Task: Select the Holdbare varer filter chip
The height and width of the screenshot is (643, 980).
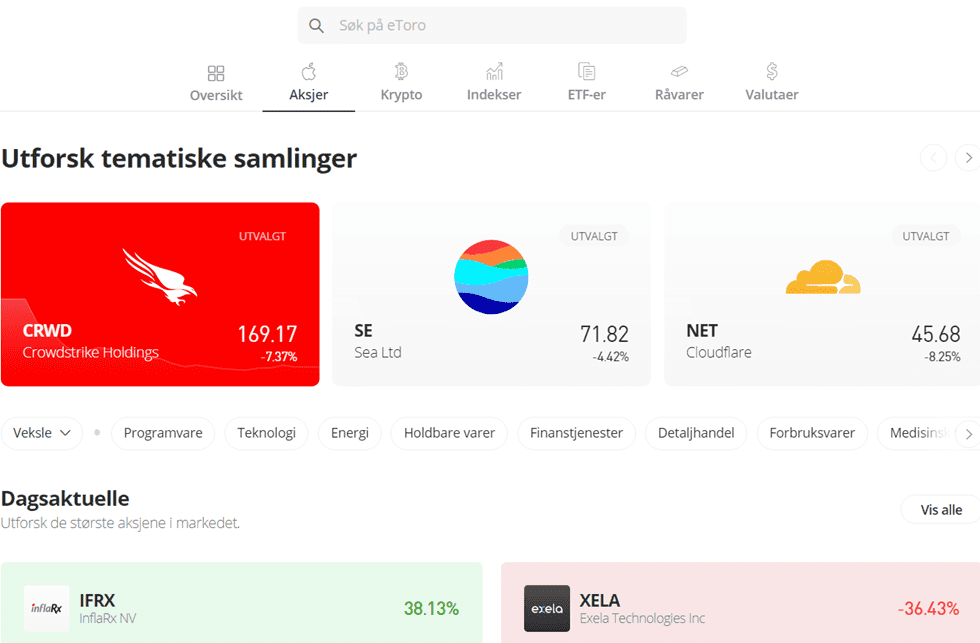Action: coord(449,433)
